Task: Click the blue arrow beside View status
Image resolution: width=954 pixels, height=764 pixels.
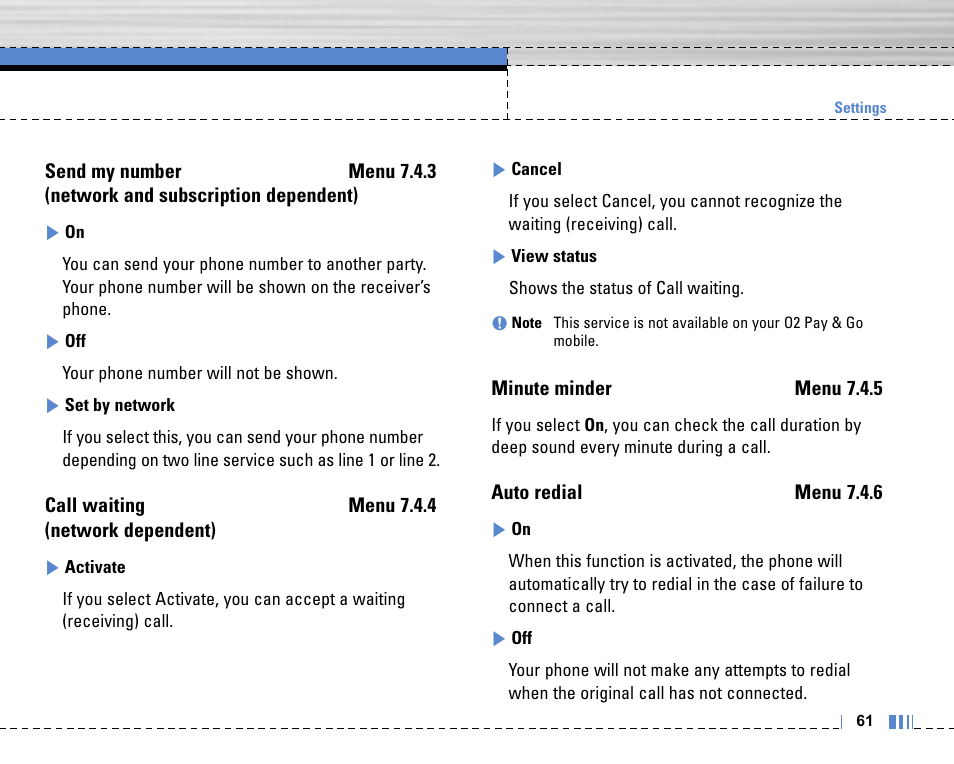Action: [x=499, y=257]
